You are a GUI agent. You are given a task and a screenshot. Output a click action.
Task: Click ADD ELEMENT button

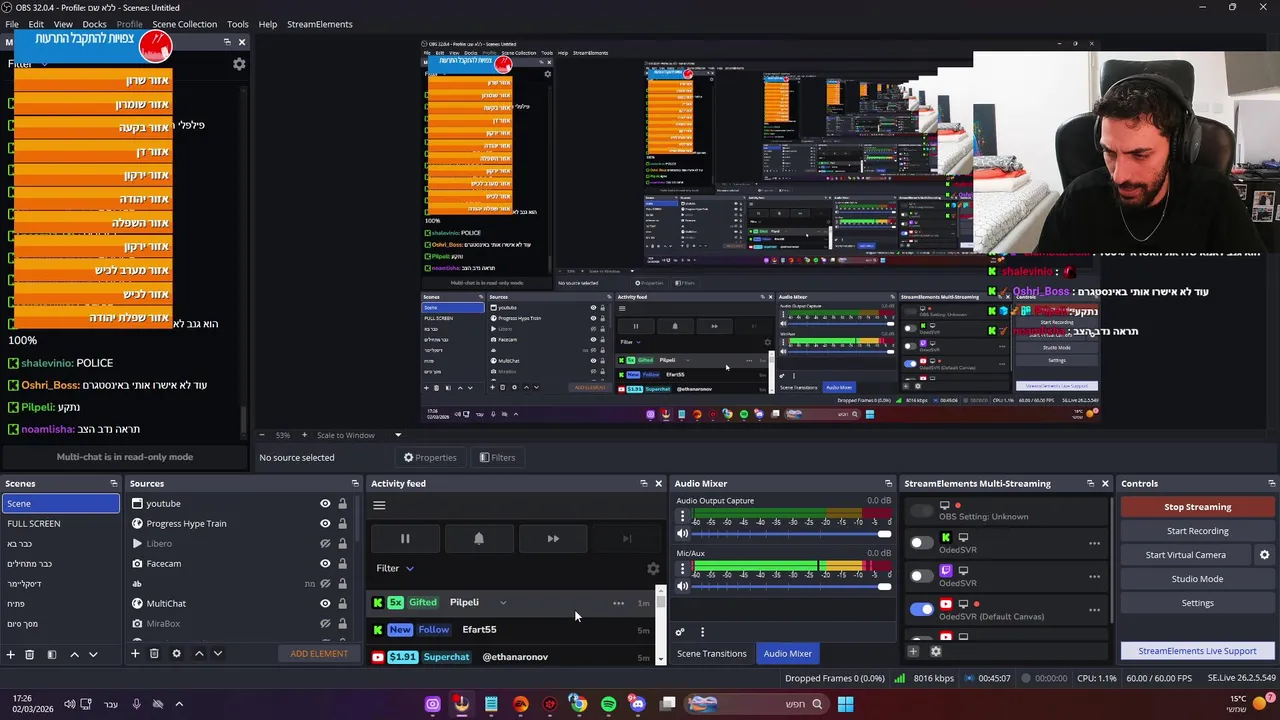pos(319,654)
